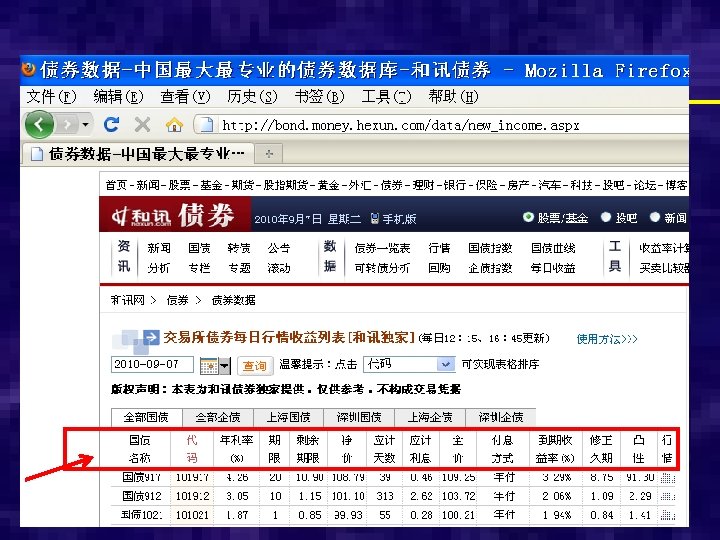
Task: Click the URL address bar field
Action: (441, 125)
